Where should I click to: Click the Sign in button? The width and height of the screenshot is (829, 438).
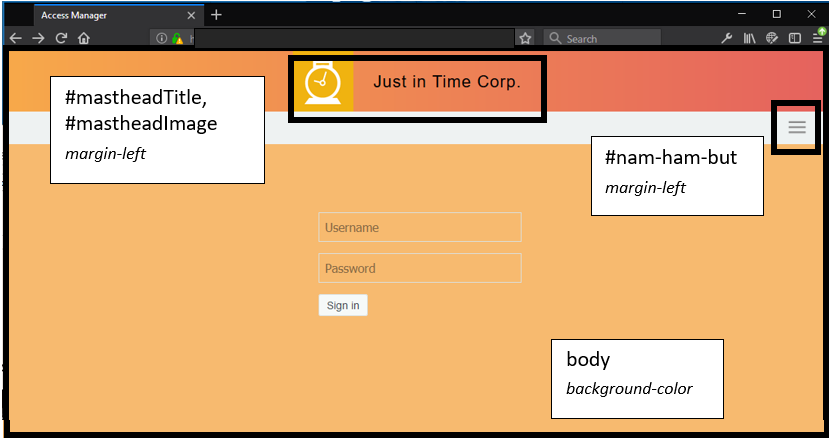pos(343,305)
